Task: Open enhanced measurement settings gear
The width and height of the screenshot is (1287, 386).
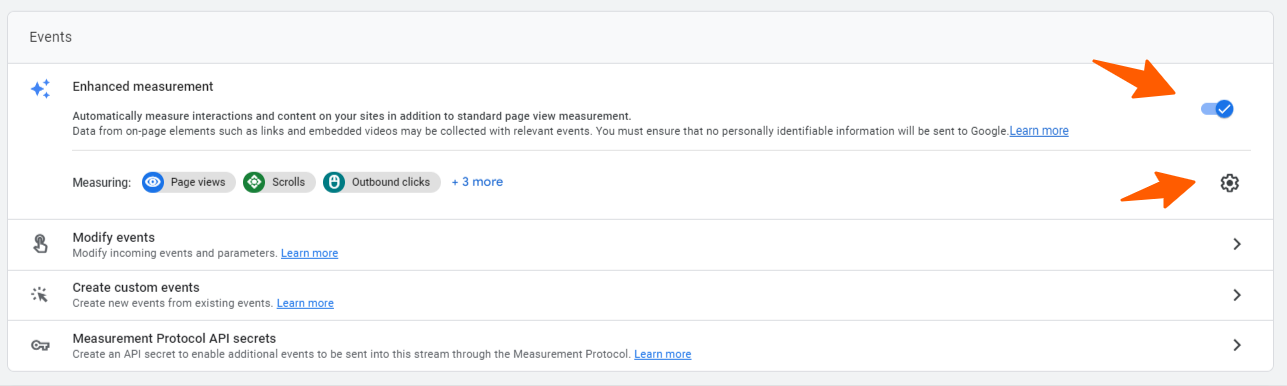Action: coord(1229,183)
